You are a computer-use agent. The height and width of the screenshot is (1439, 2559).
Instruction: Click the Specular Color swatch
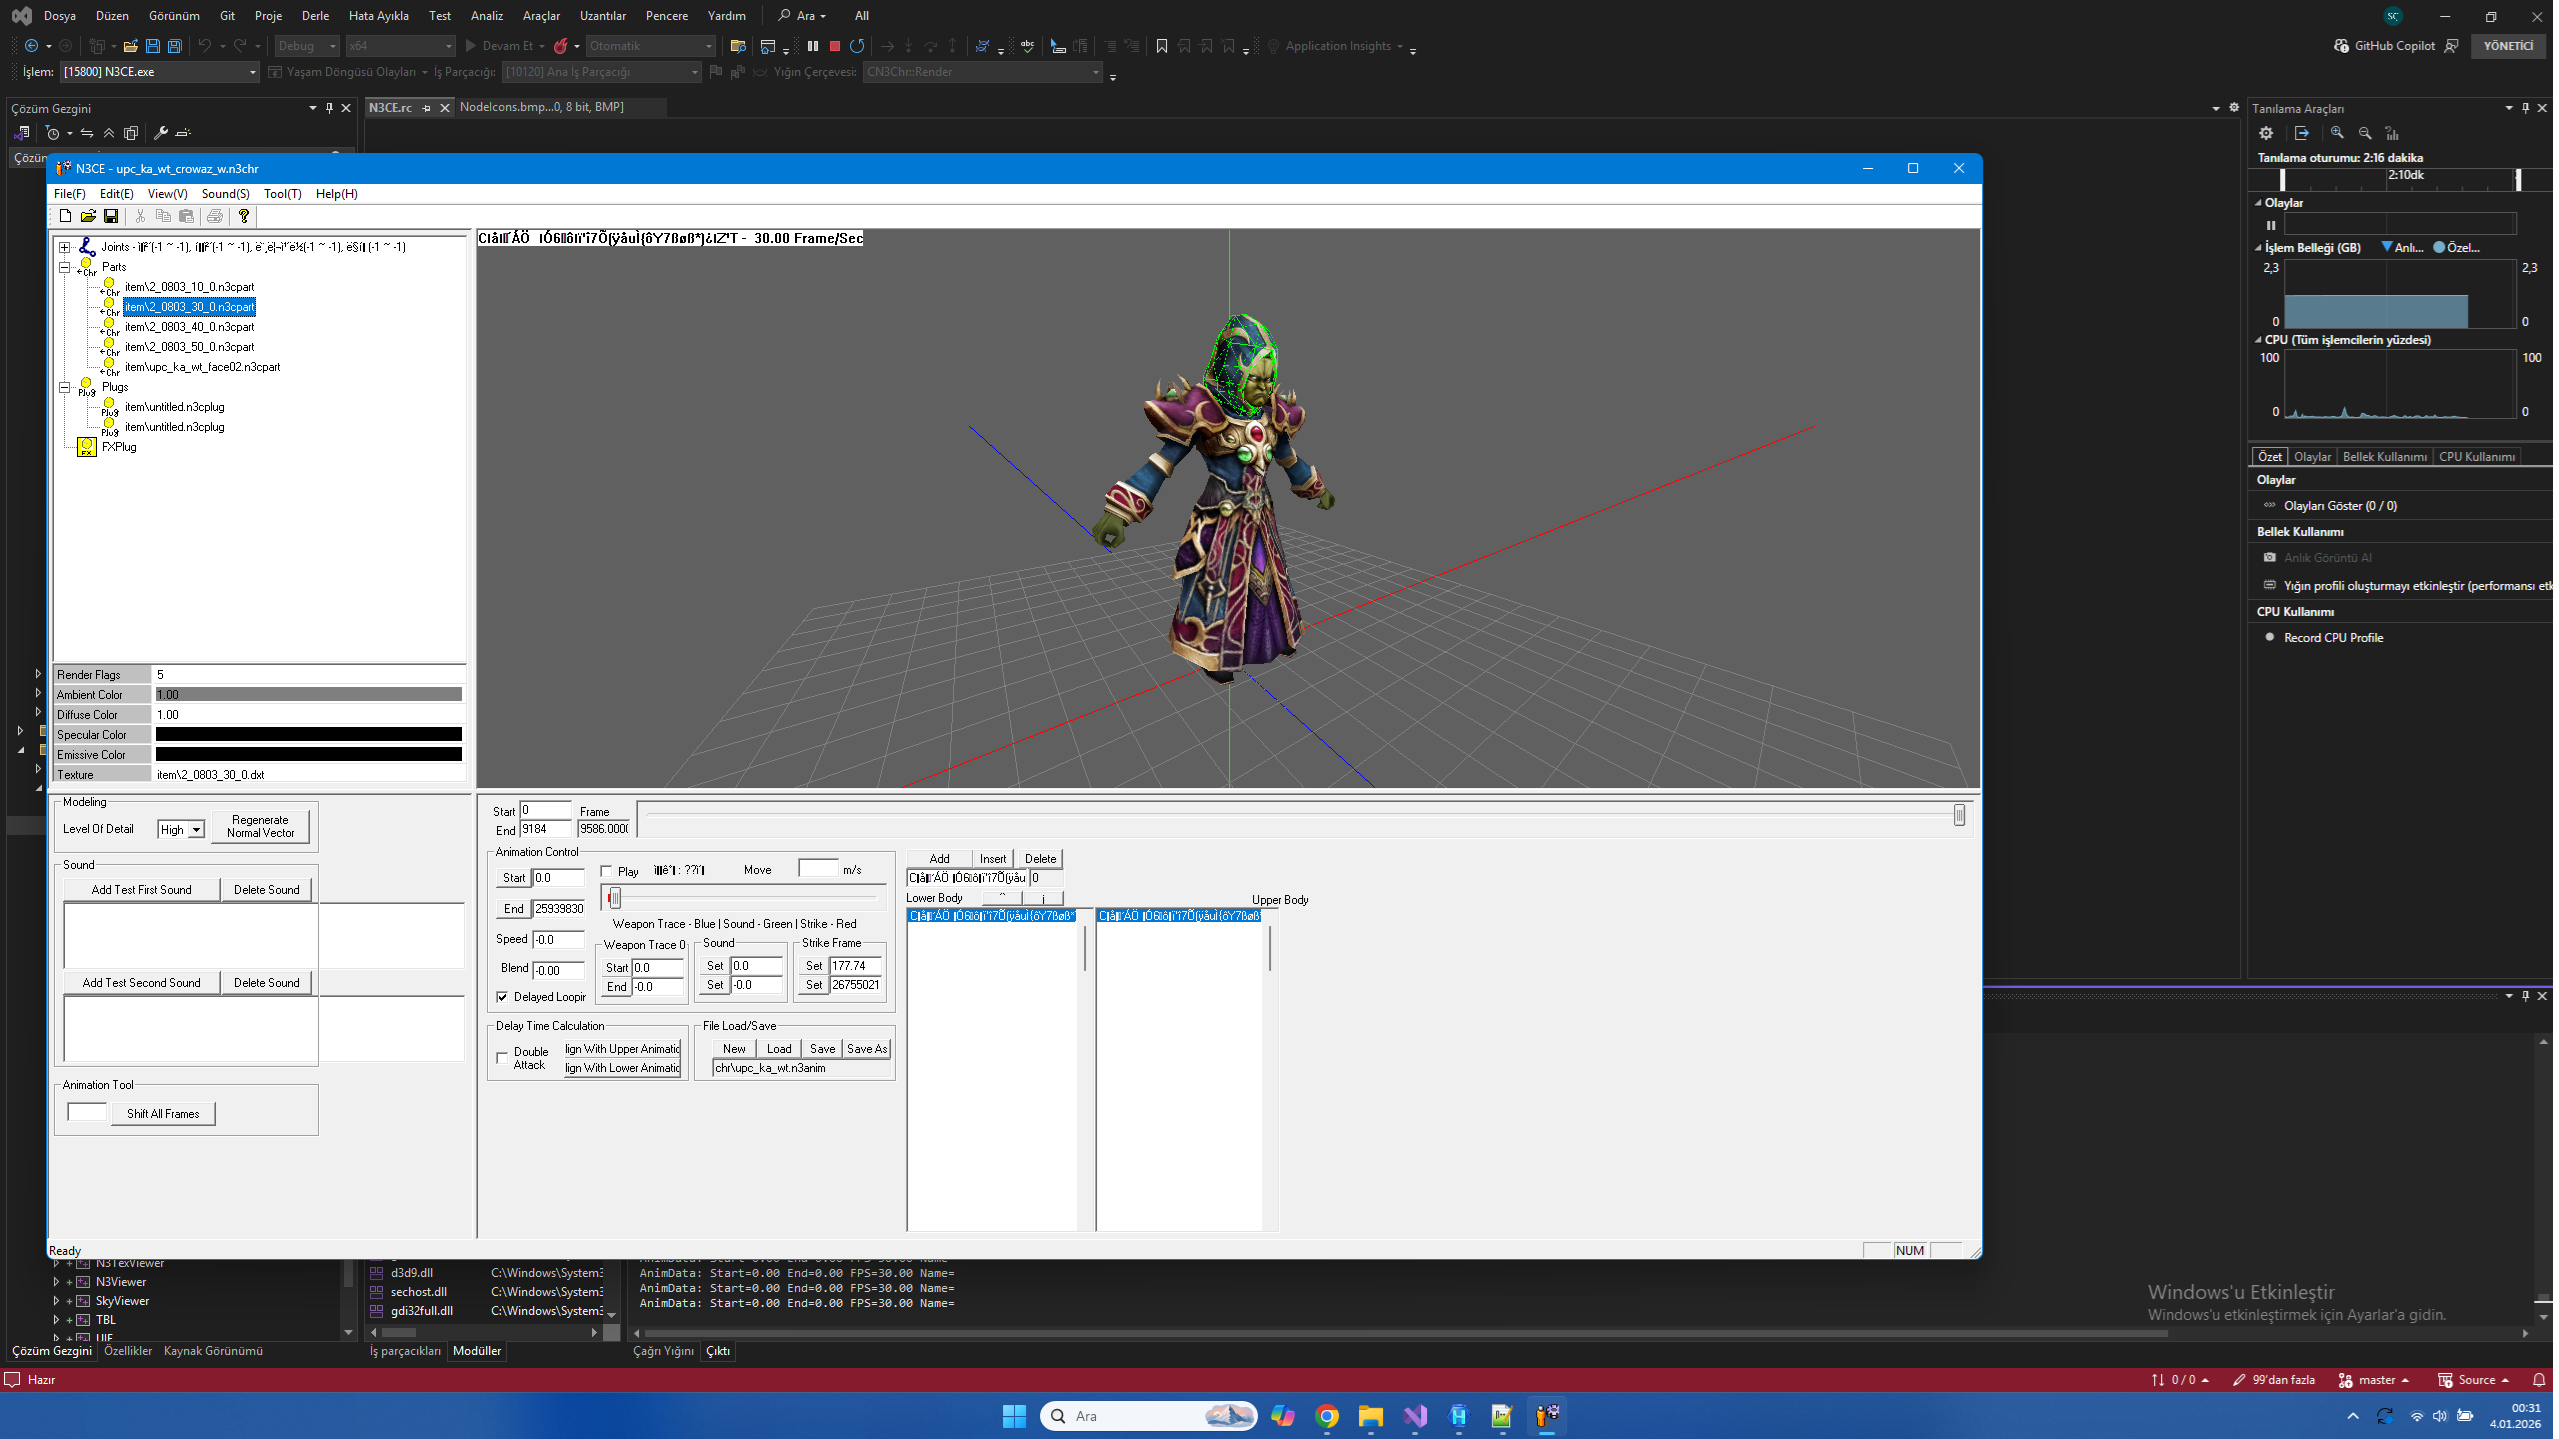click(x=309, y=735)
